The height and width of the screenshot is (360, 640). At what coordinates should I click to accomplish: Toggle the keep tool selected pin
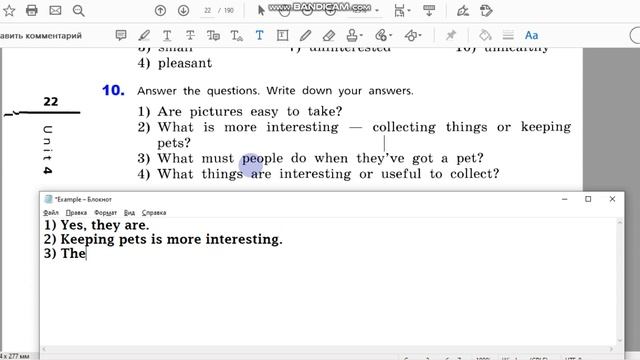(451, 36)
